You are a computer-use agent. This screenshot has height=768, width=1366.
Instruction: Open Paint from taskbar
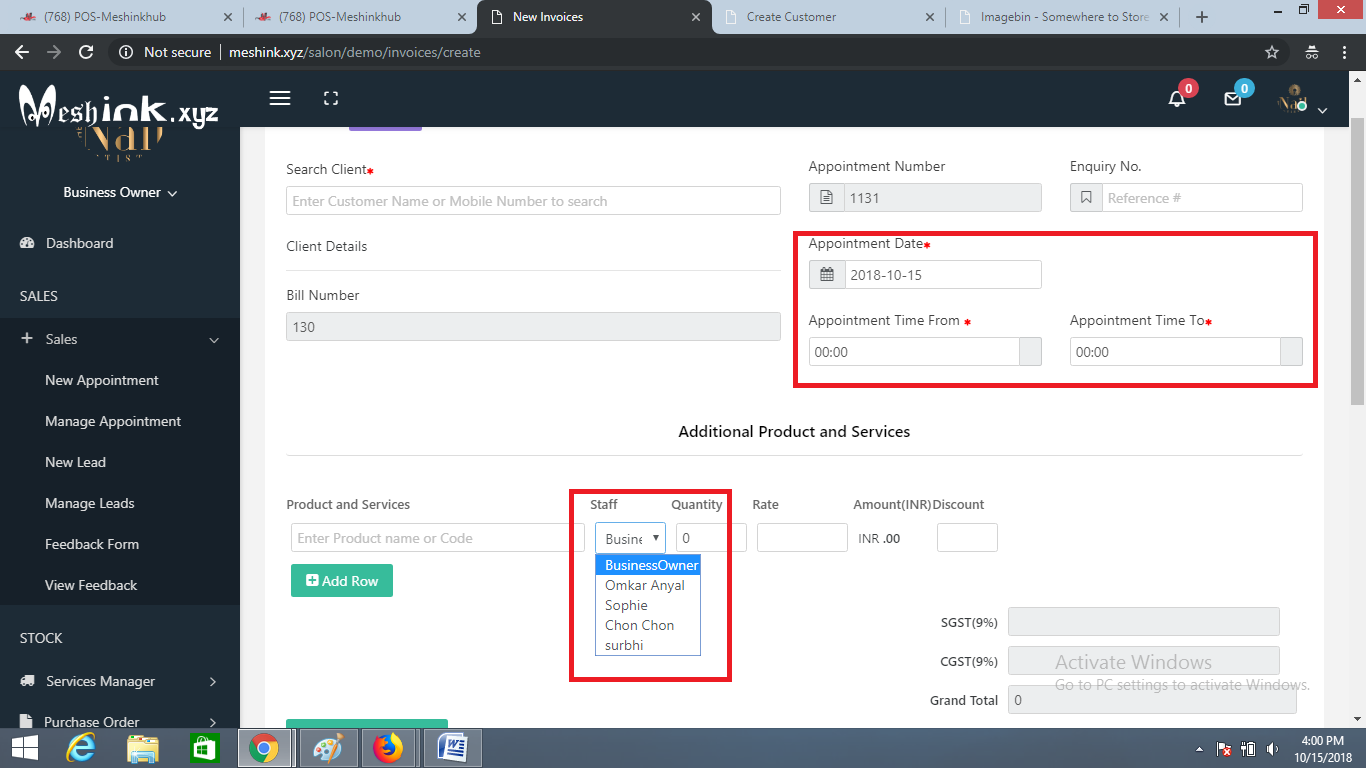click(327, 748)
